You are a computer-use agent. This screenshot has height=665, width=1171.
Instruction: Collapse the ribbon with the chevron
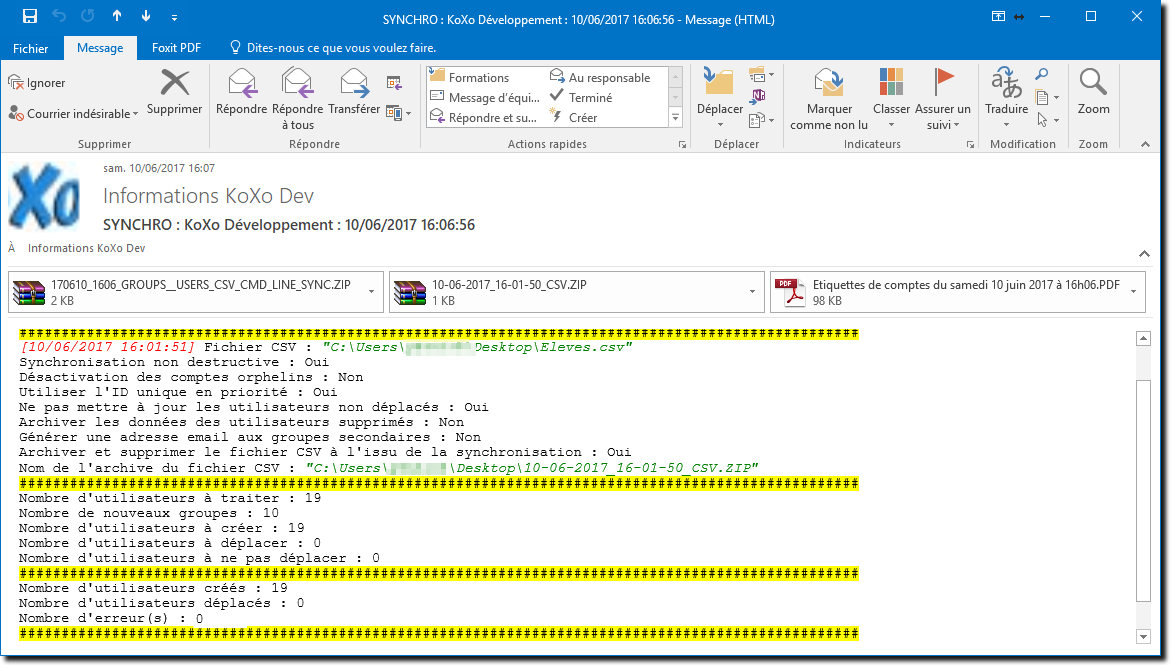(1145, 144)
